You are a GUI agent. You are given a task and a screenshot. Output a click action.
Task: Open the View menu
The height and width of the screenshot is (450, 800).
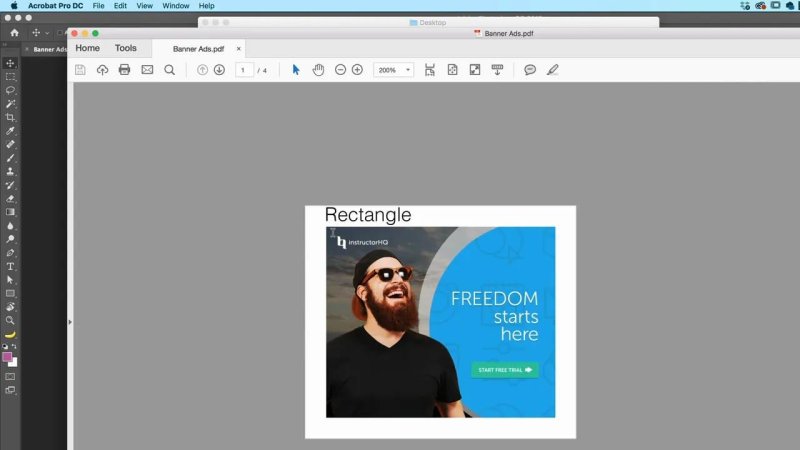click(x=144, y=6)
